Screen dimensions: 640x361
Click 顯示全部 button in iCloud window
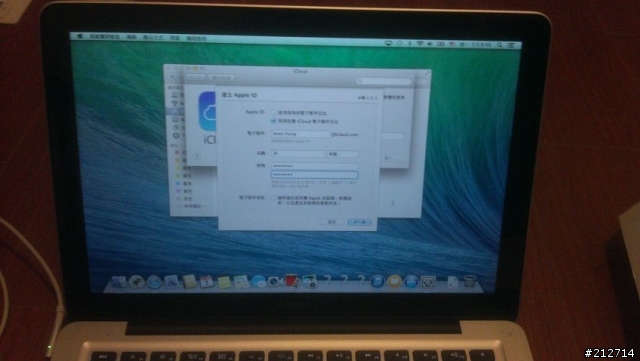tap(222, 78)
